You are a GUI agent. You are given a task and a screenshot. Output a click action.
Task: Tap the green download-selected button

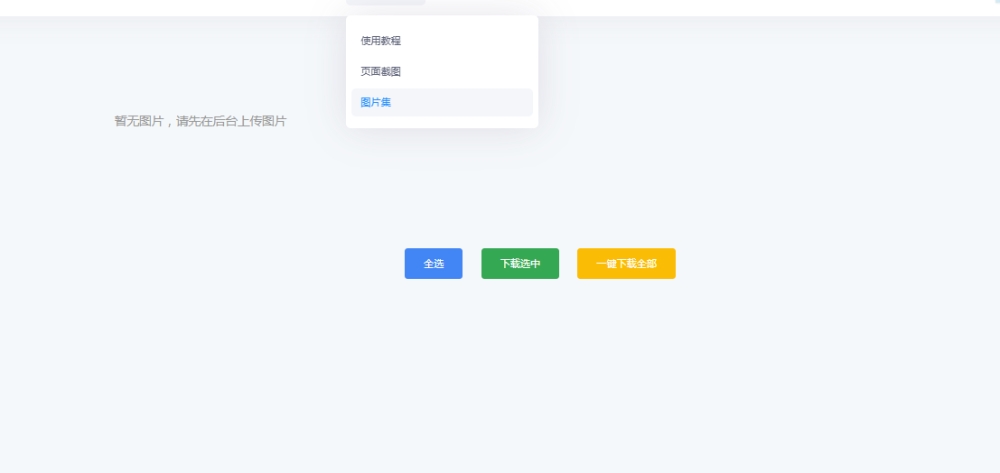tap(520, 264)
